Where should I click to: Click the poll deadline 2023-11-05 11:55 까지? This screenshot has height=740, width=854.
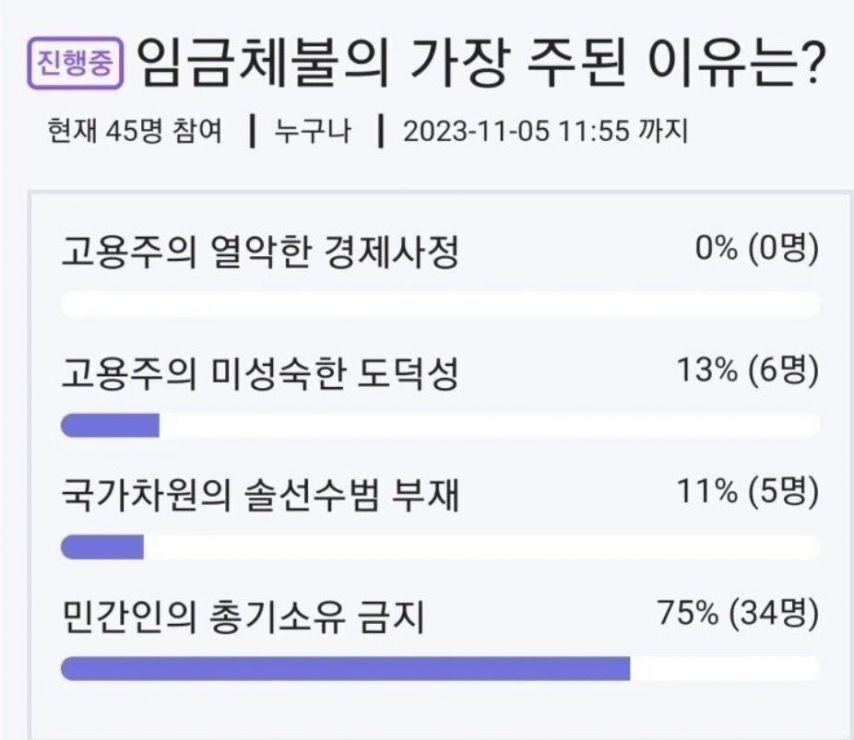(x=546, y=131)
